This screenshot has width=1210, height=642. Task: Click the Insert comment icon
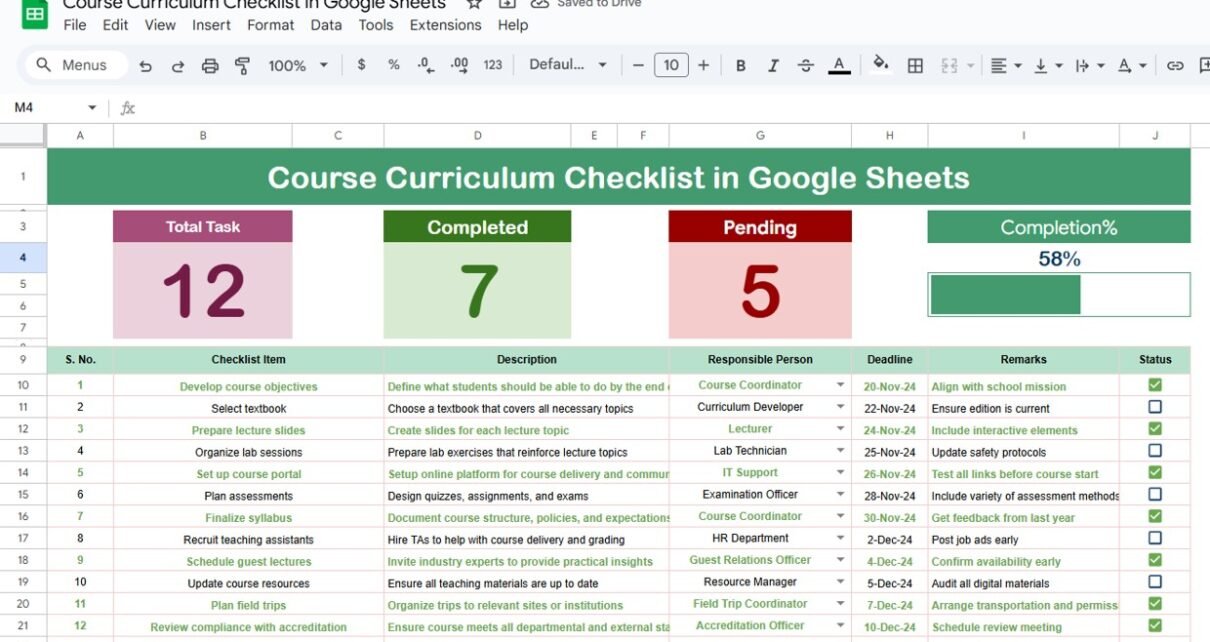pyautogui.click(x=1203, y=66)
